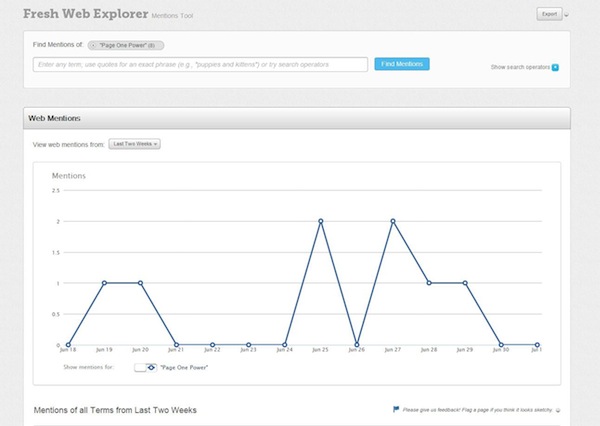Click the Show search operators link

pyautogui.click(x=520, y=67)
